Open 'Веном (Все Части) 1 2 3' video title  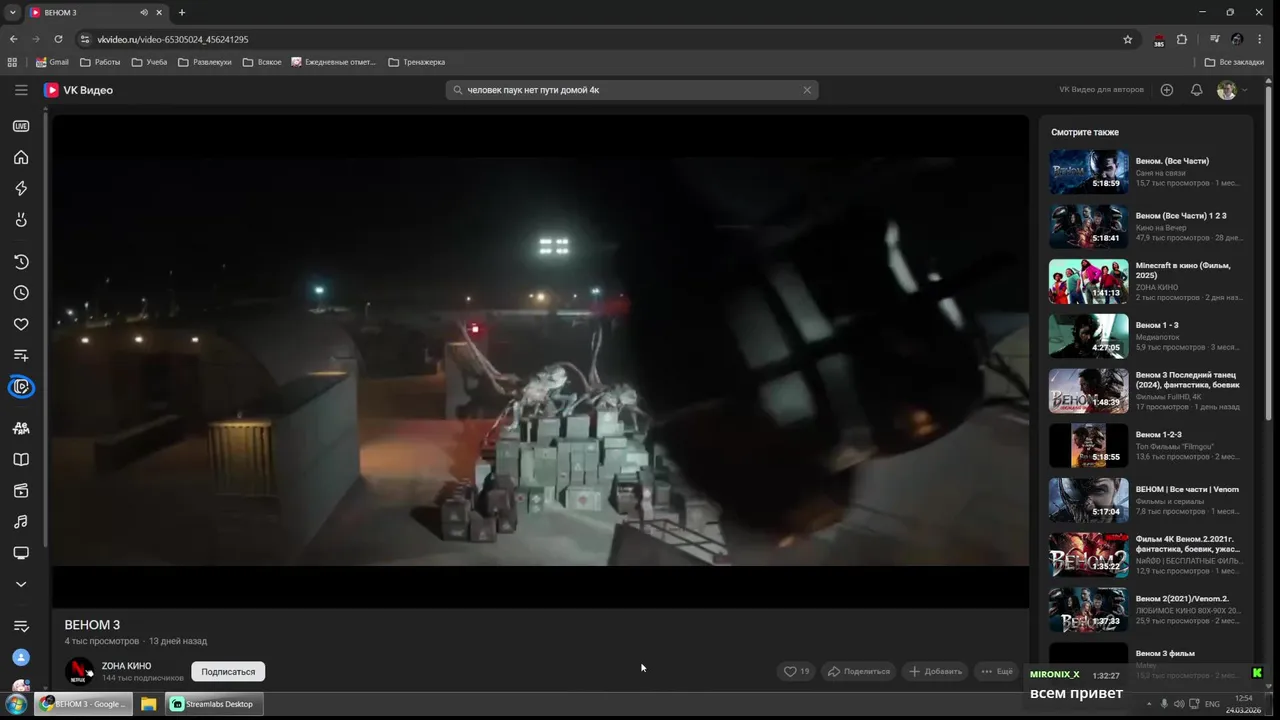pos(1181,216)
